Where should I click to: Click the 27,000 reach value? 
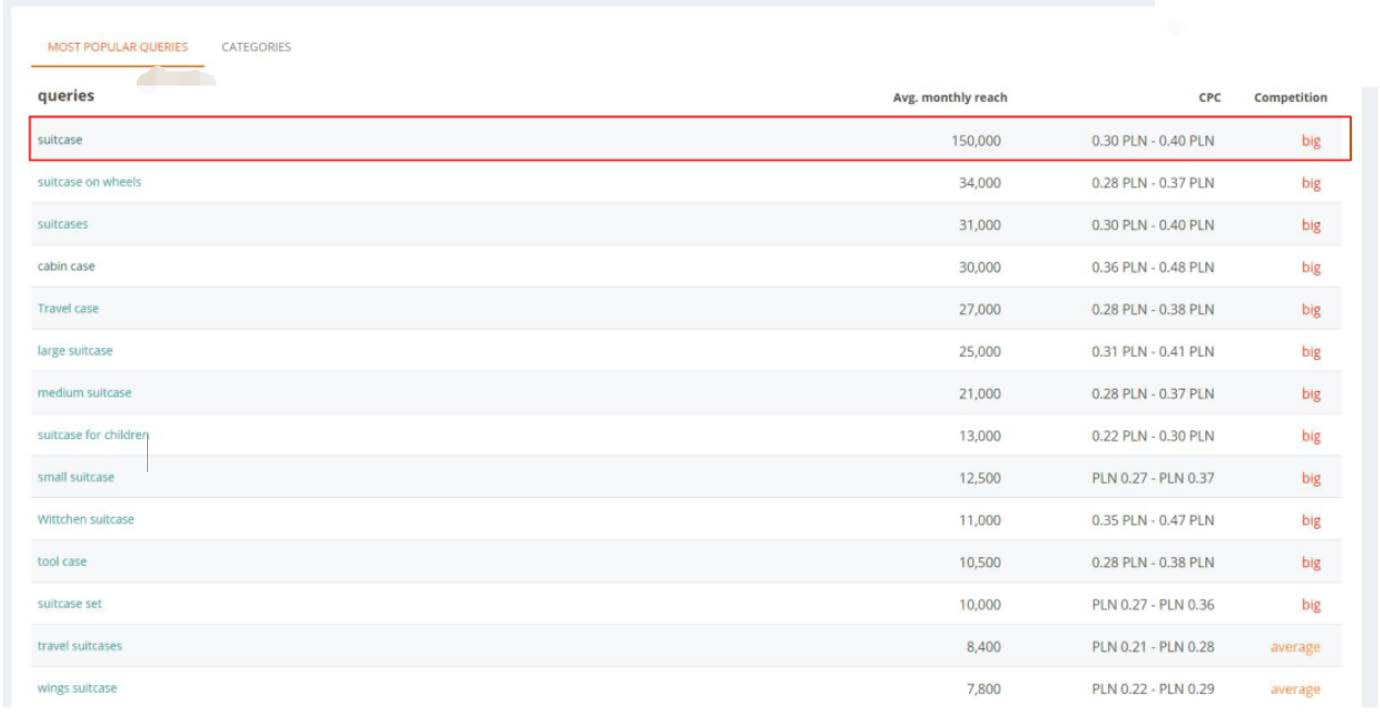click(x=980, y=309)
